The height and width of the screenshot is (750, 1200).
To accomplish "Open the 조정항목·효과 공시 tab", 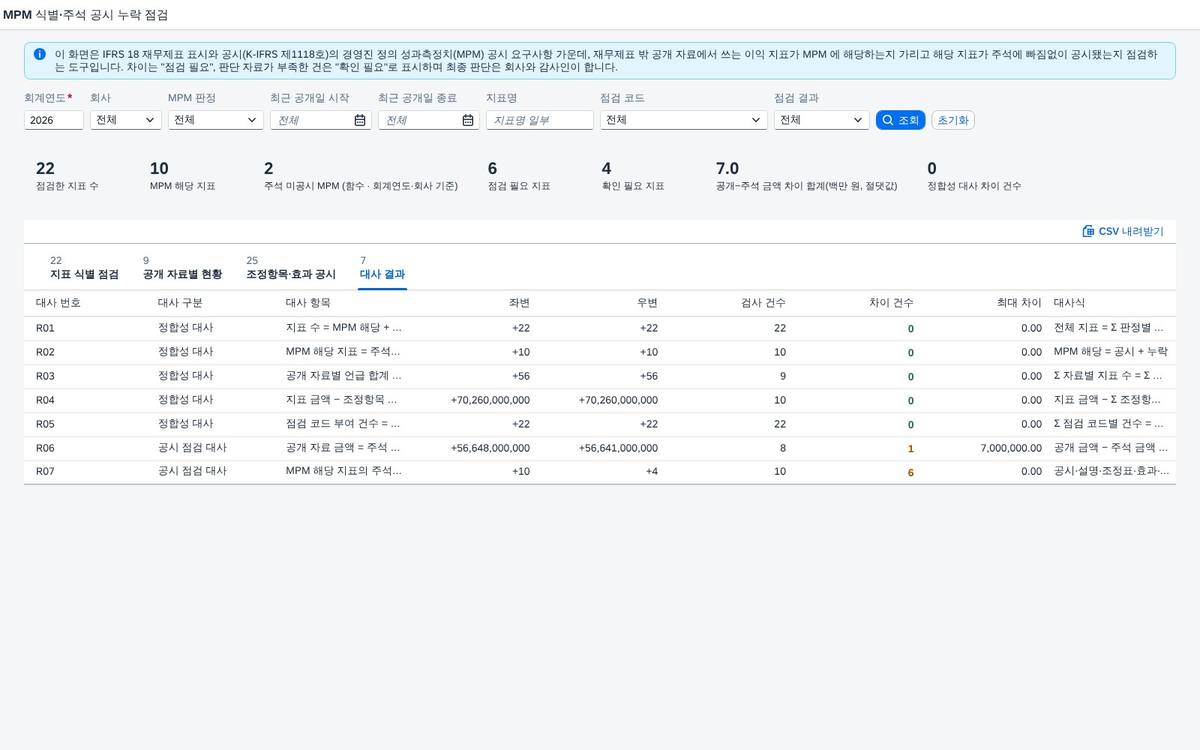I will coord(291,268).
